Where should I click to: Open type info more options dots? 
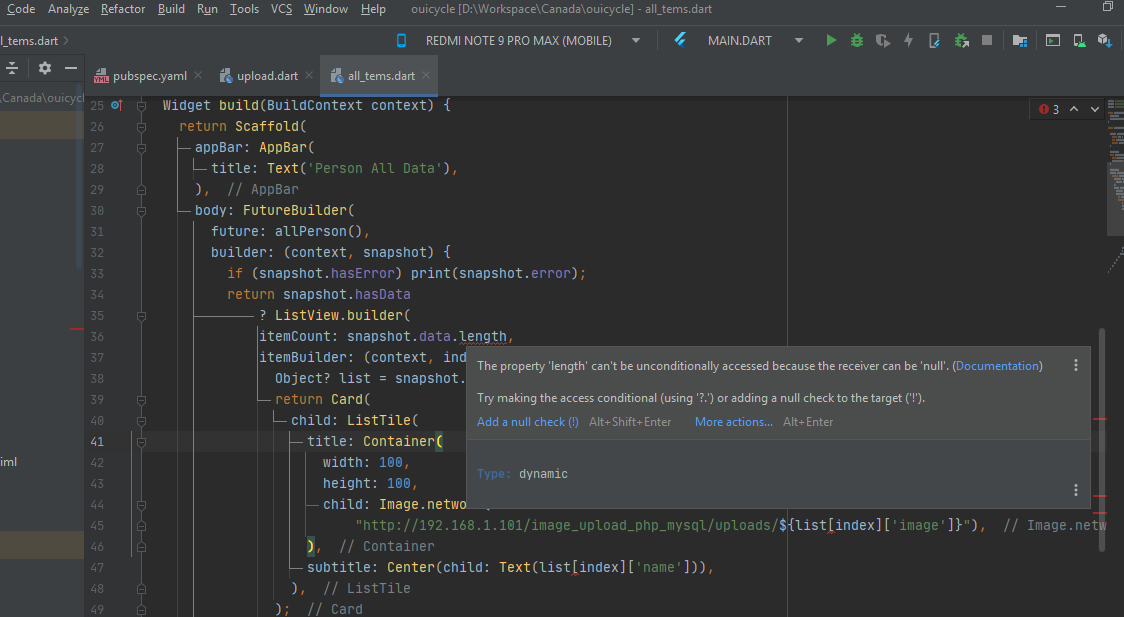pos(1075,489)
